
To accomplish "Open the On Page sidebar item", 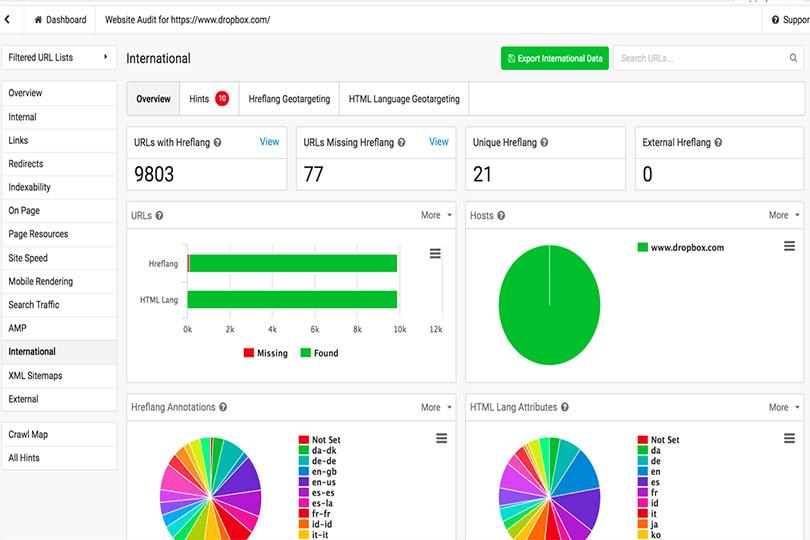I will (x=59, y=210).
